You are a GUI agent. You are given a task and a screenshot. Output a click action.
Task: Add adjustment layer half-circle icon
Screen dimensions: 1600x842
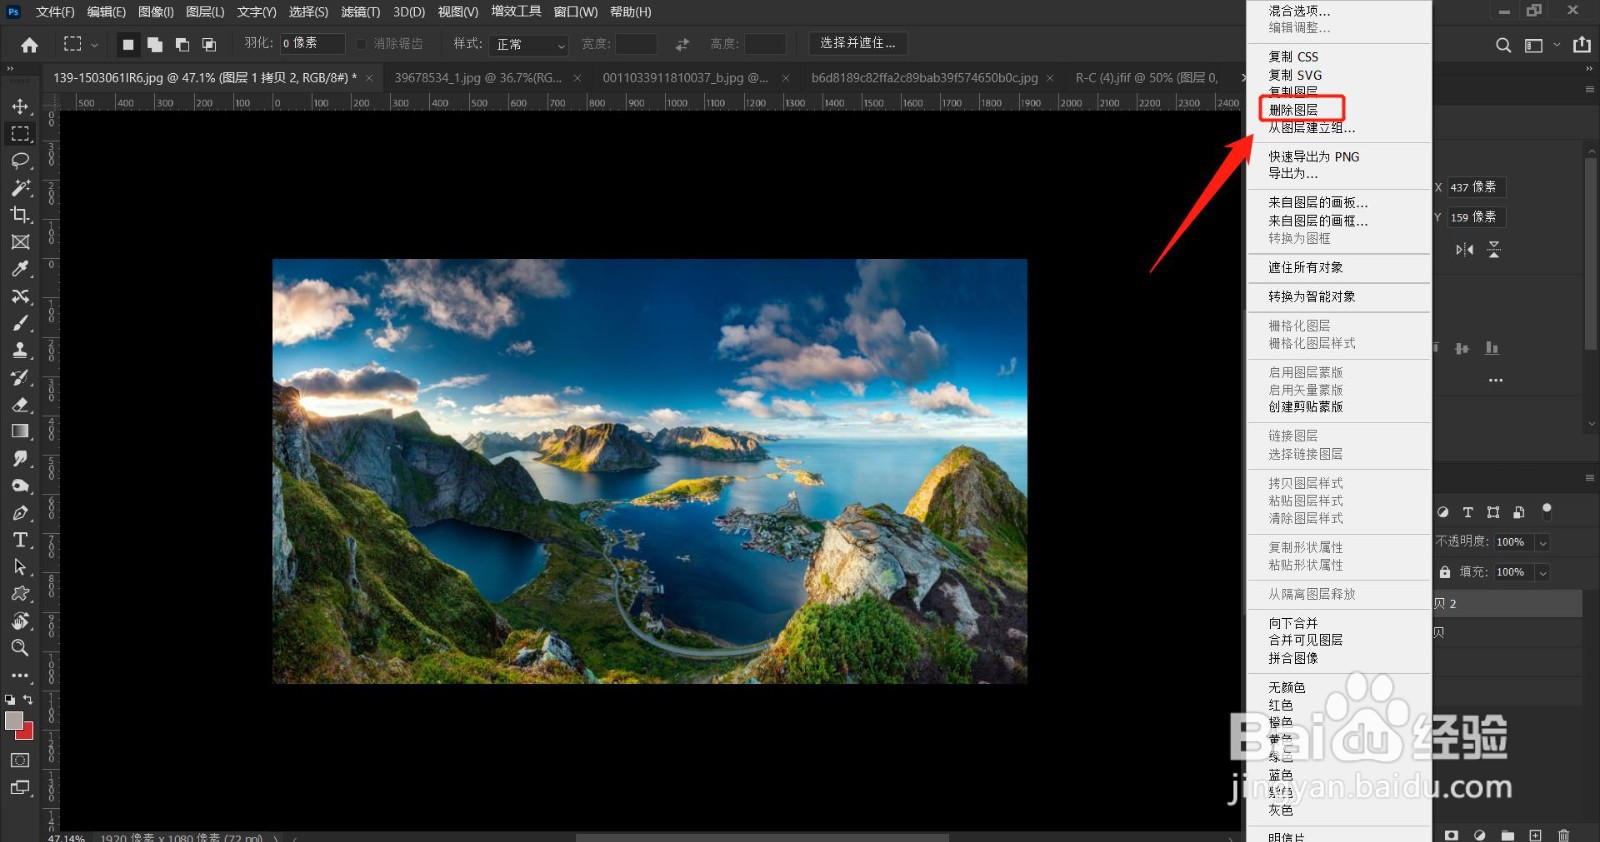(x=1480, y=835)
